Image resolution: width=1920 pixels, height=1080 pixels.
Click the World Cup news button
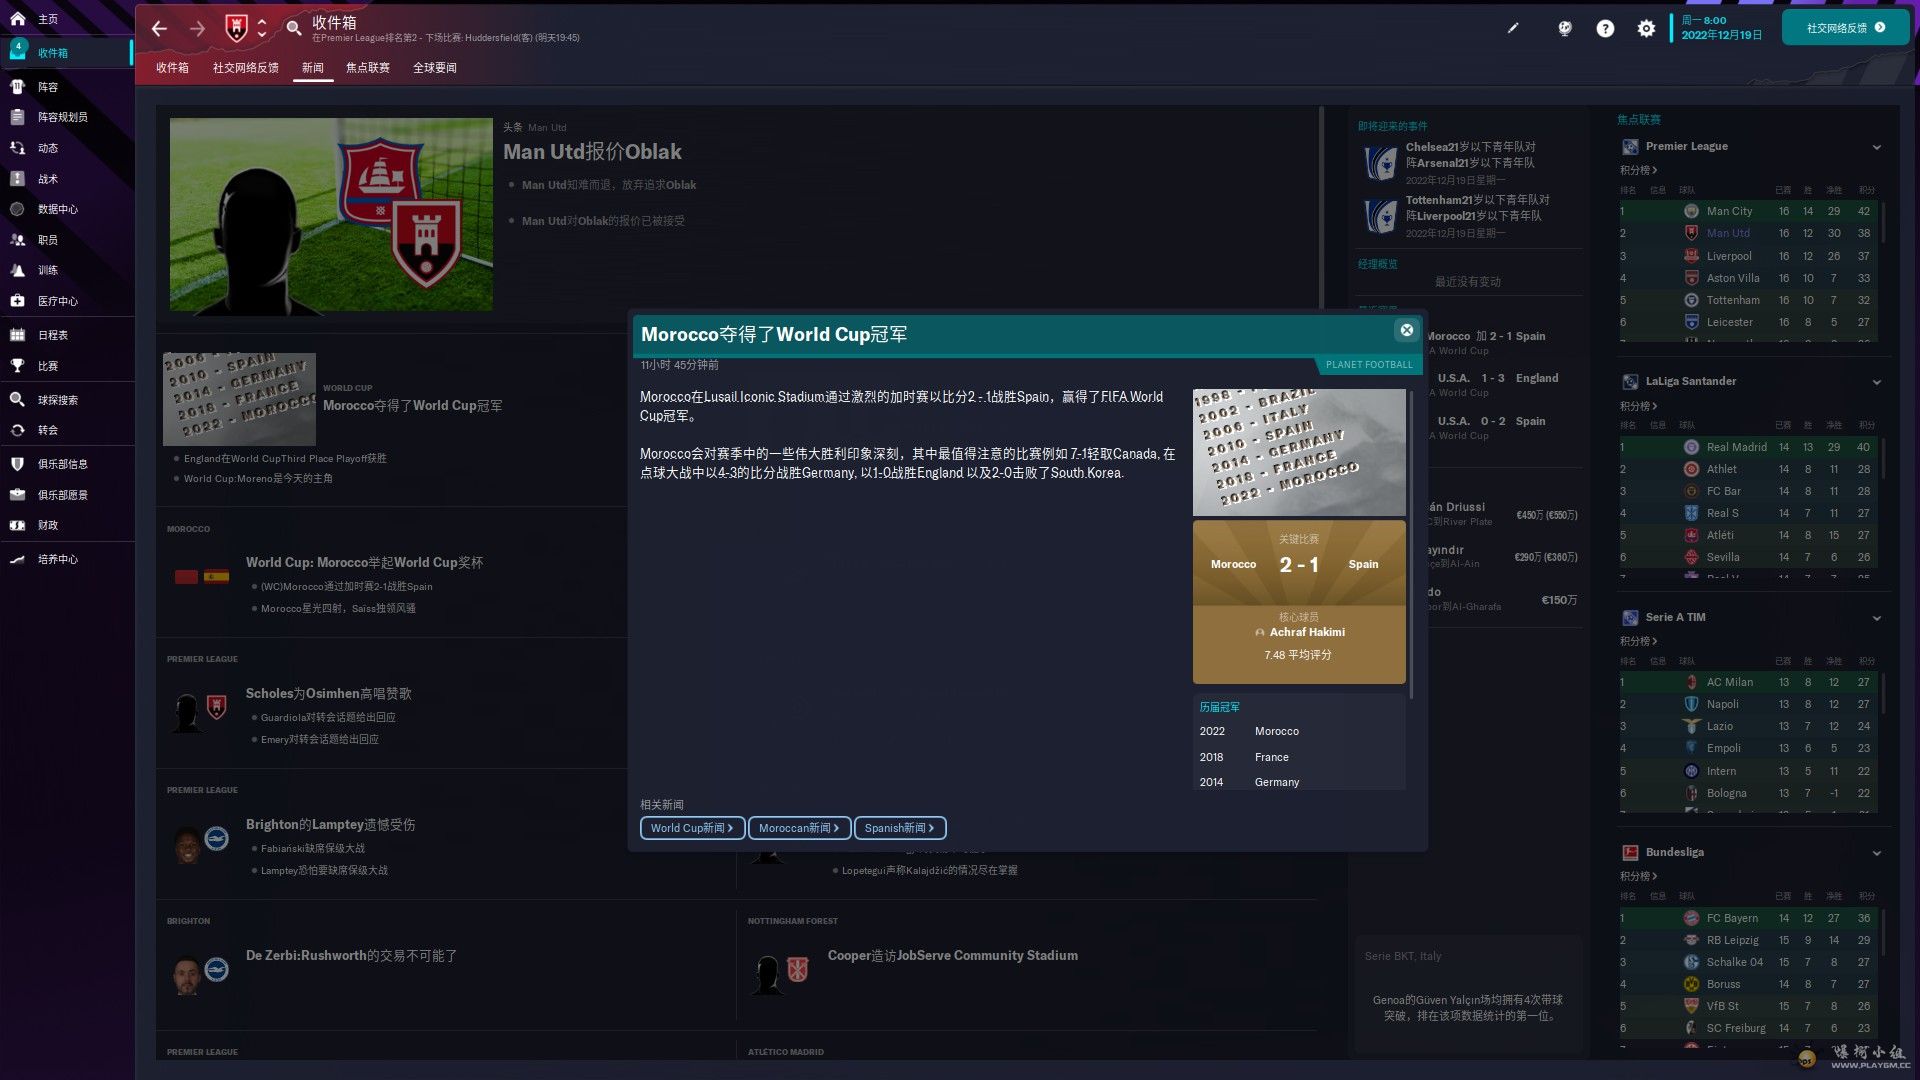[692, 828]
